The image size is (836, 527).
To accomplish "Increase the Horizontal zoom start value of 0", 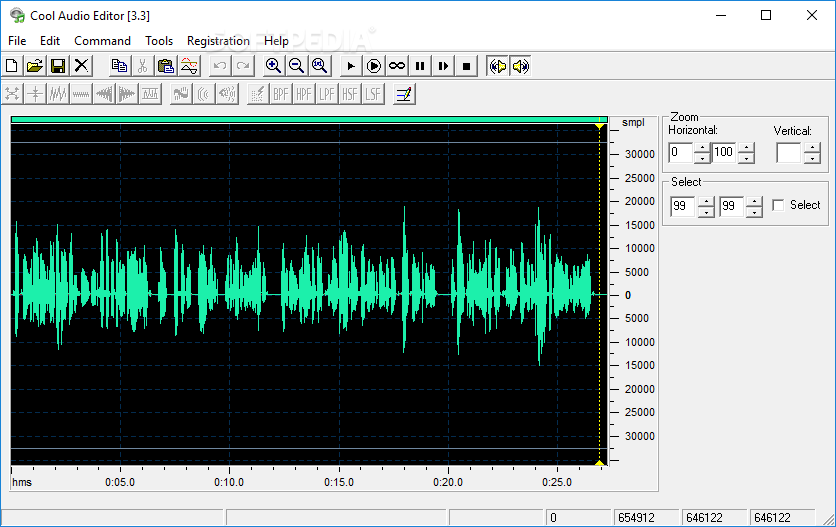I will (x=702, y=148).
